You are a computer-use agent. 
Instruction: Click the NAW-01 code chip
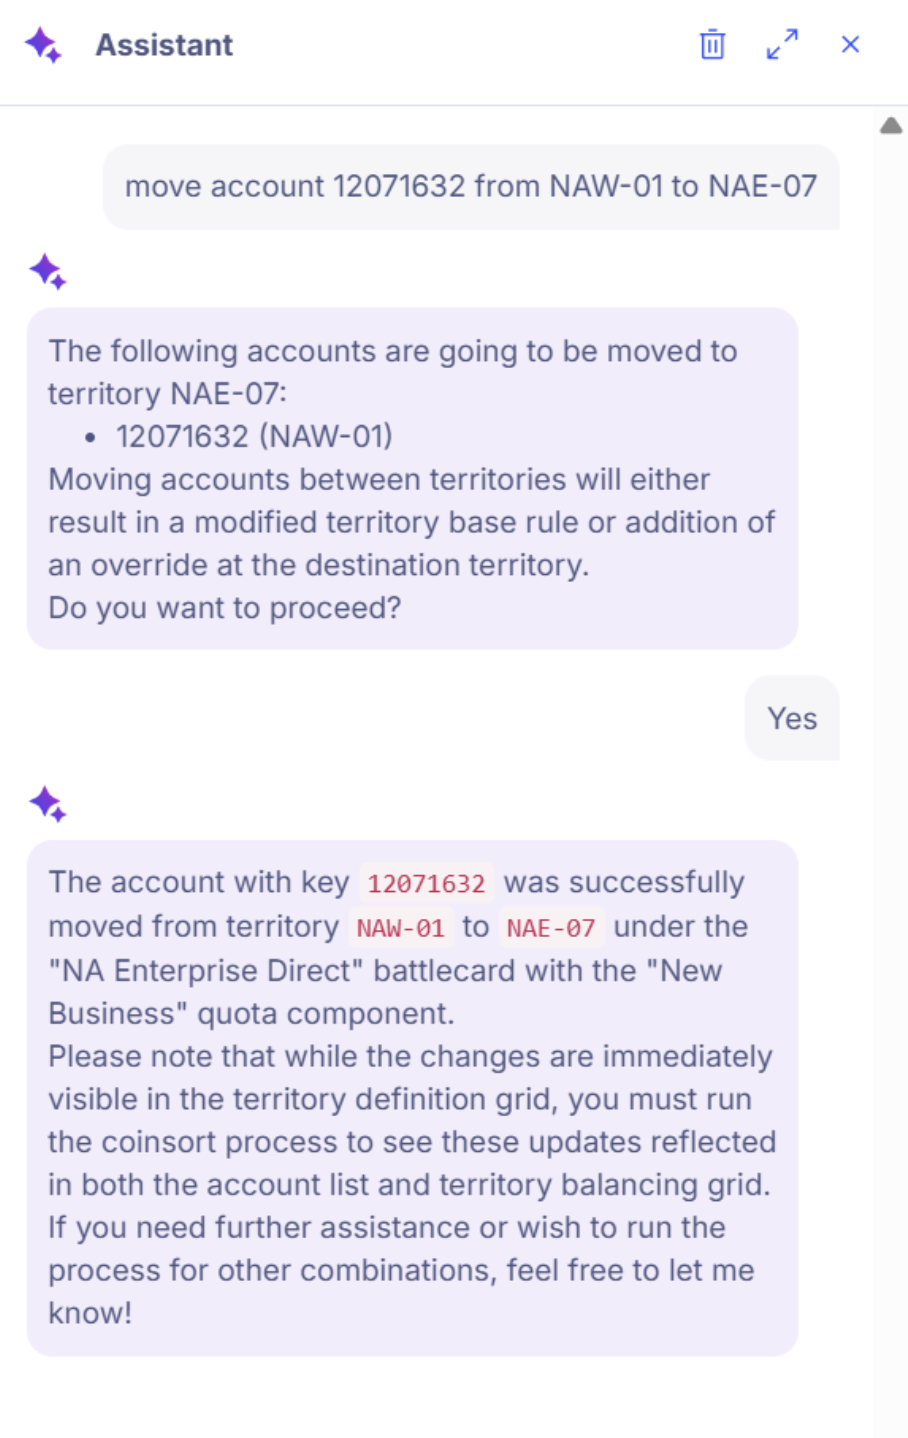(x=400, y=928)
